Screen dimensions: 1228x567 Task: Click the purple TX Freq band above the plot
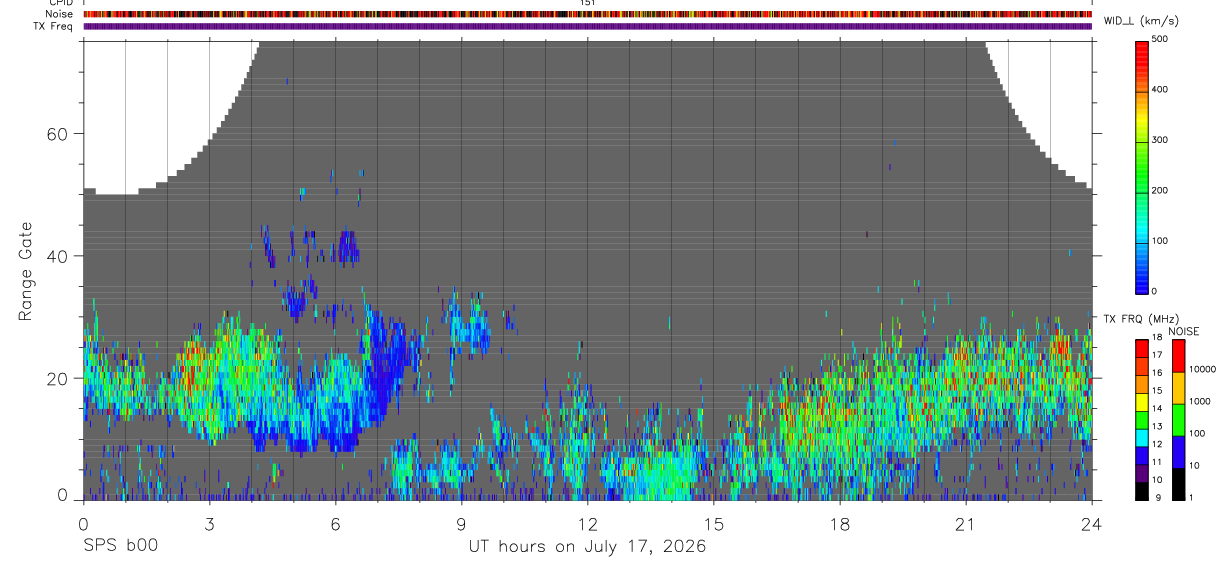[x=588, y=26]
